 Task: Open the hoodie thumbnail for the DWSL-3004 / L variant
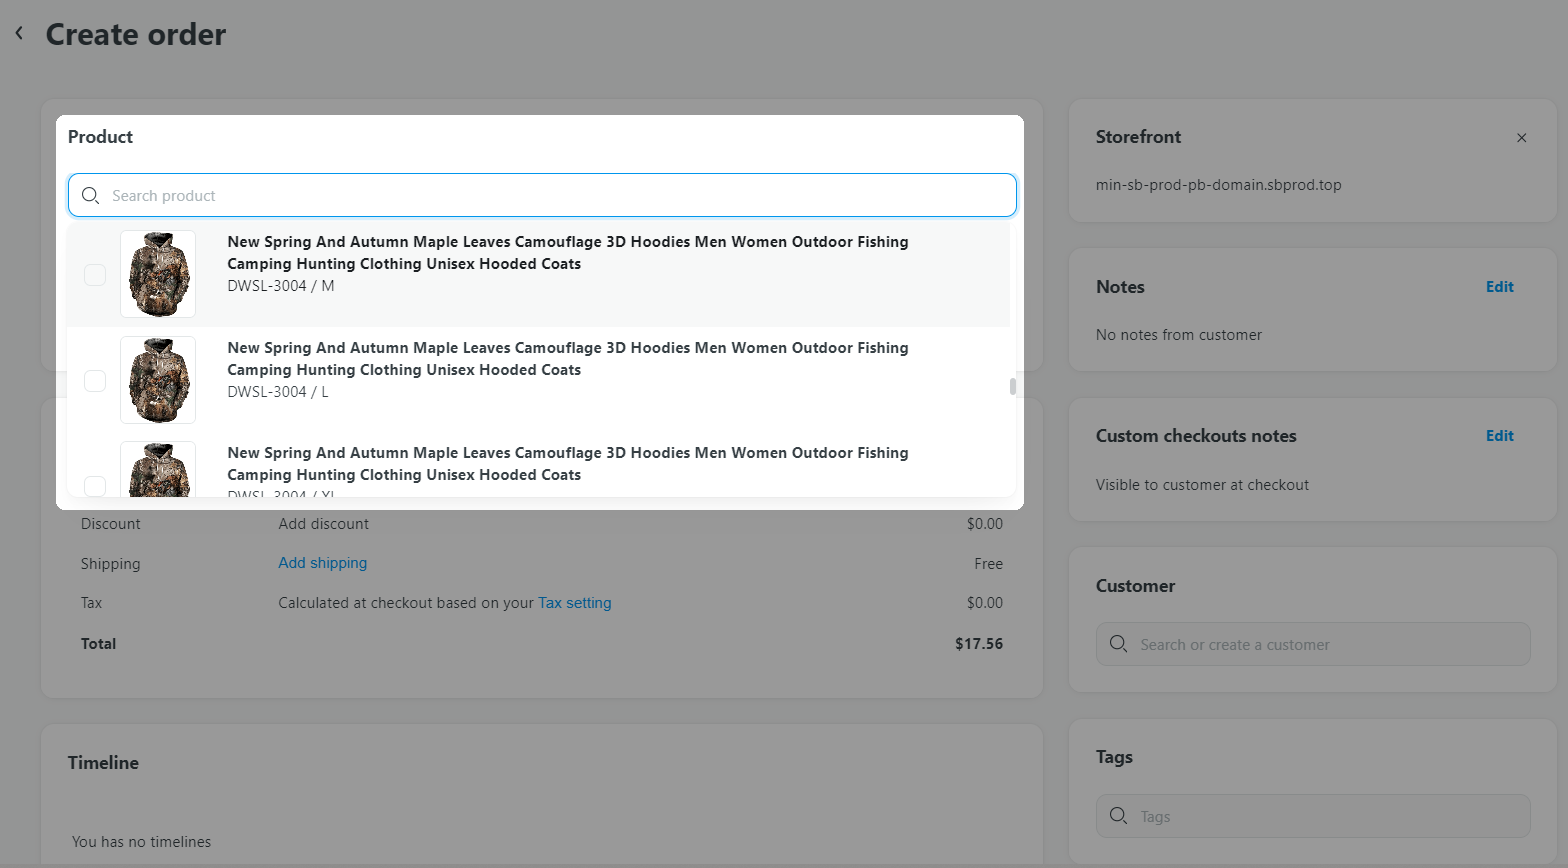click(158, 380)
